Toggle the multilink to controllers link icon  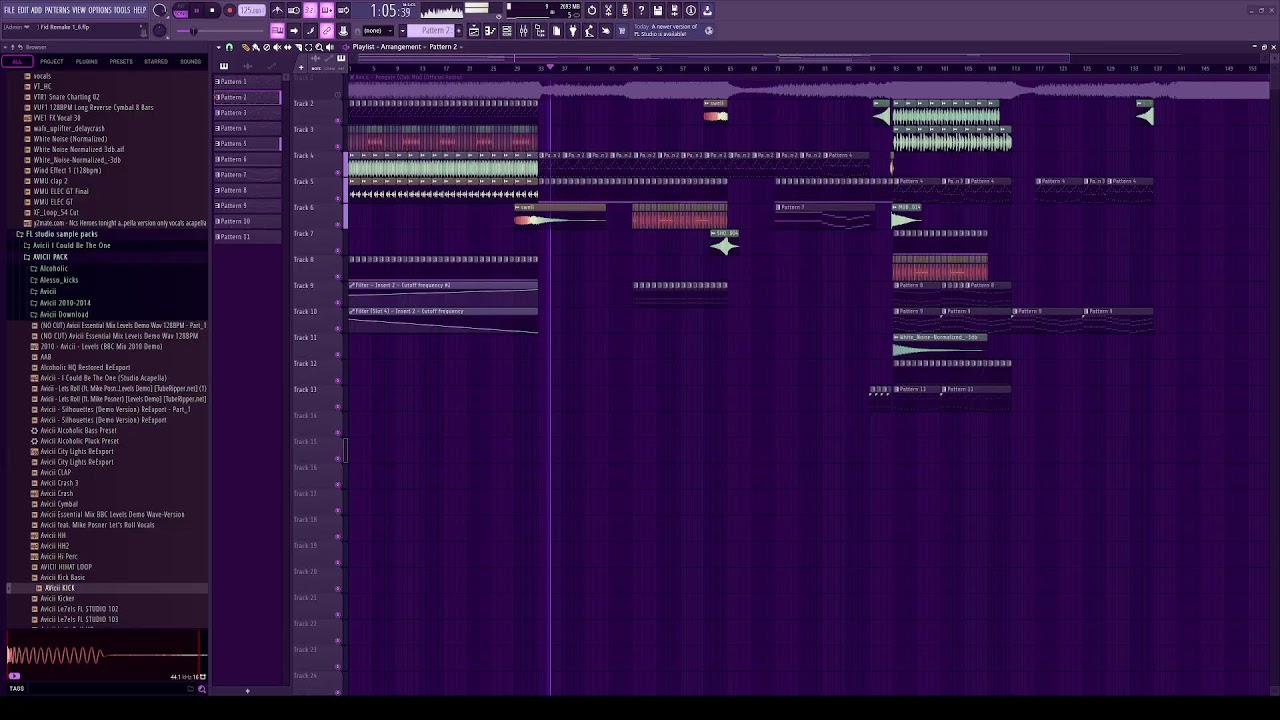click(326, 31)
